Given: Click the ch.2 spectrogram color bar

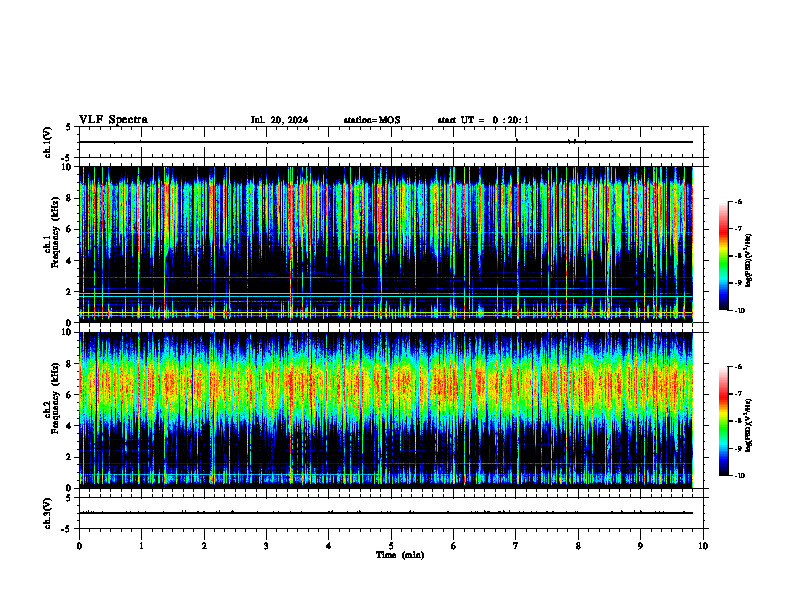Looking at the screenshot, I should (x=723, y=421).
